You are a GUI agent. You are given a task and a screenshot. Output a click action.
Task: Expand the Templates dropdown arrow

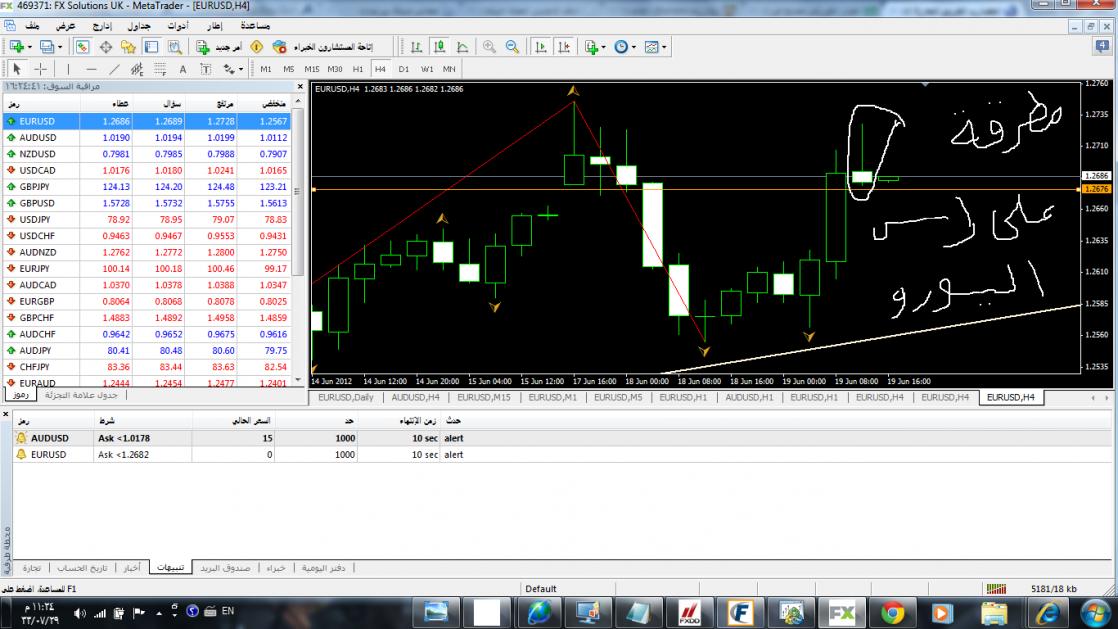664,47
